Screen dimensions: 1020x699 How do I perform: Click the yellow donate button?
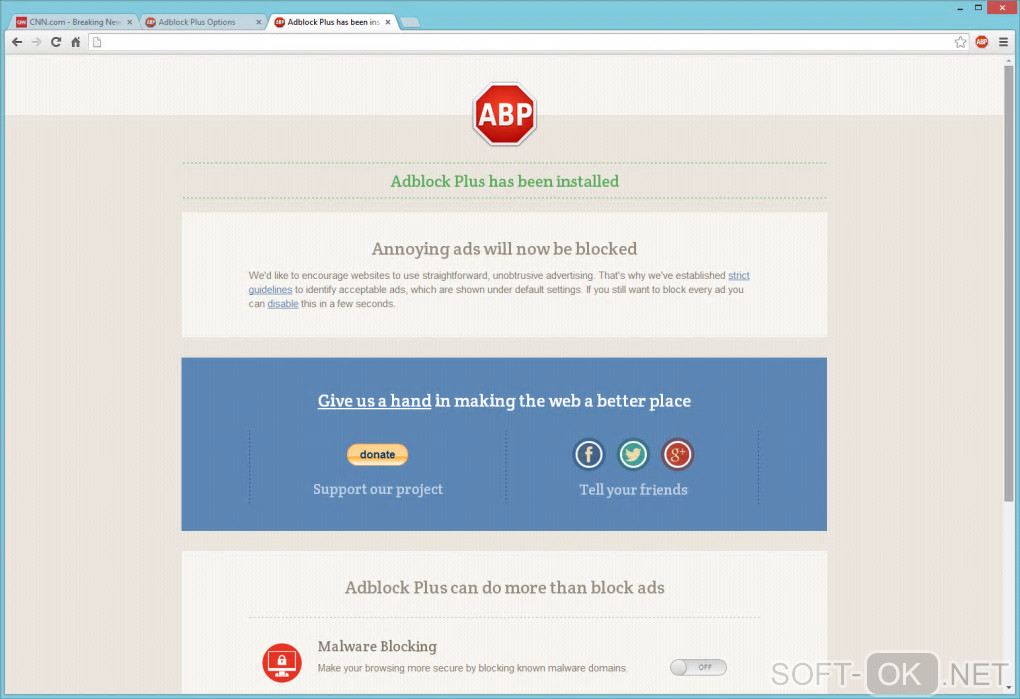coord(377,455)
